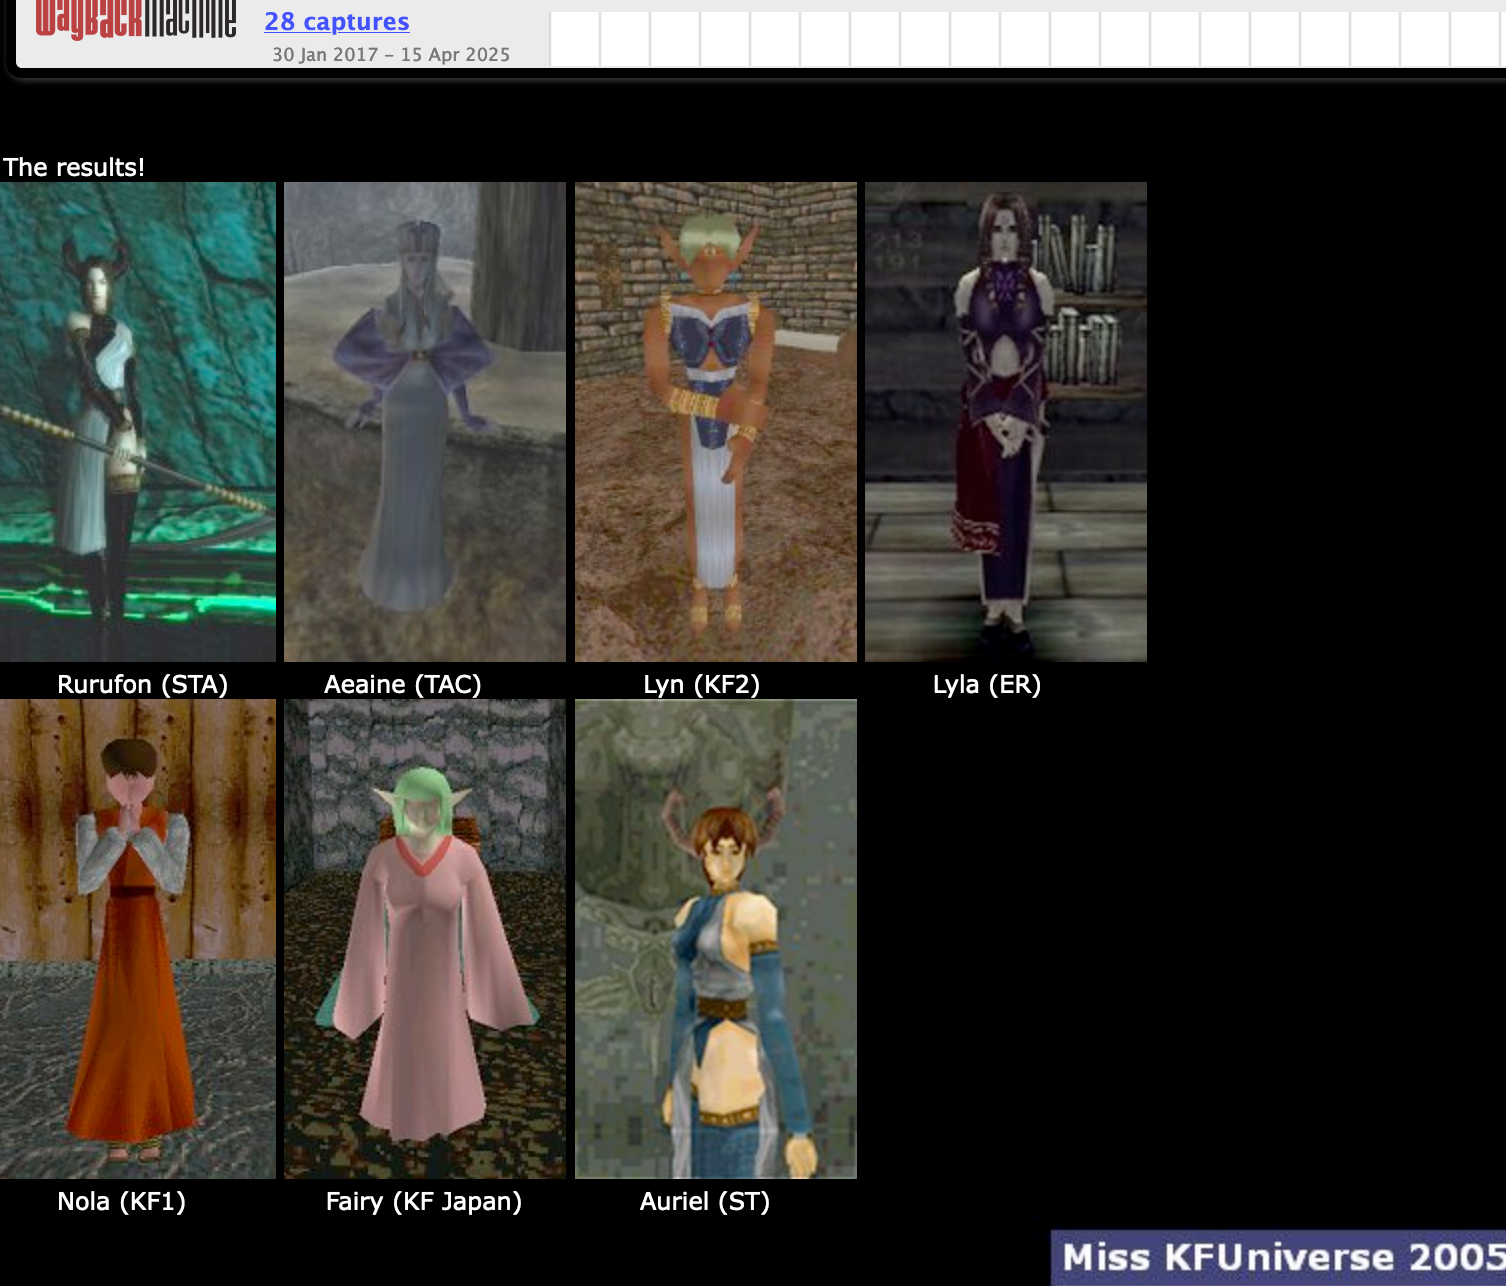Open the Lyn character image
The image size is (1506, 1286).
click(x=716, y=421)
